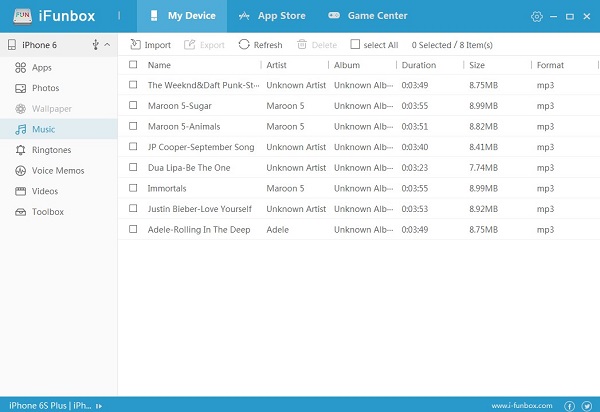This screenshot has height=412, width=600.
Task: Click the Videos clapperboard icon
Action: point(20,191)
